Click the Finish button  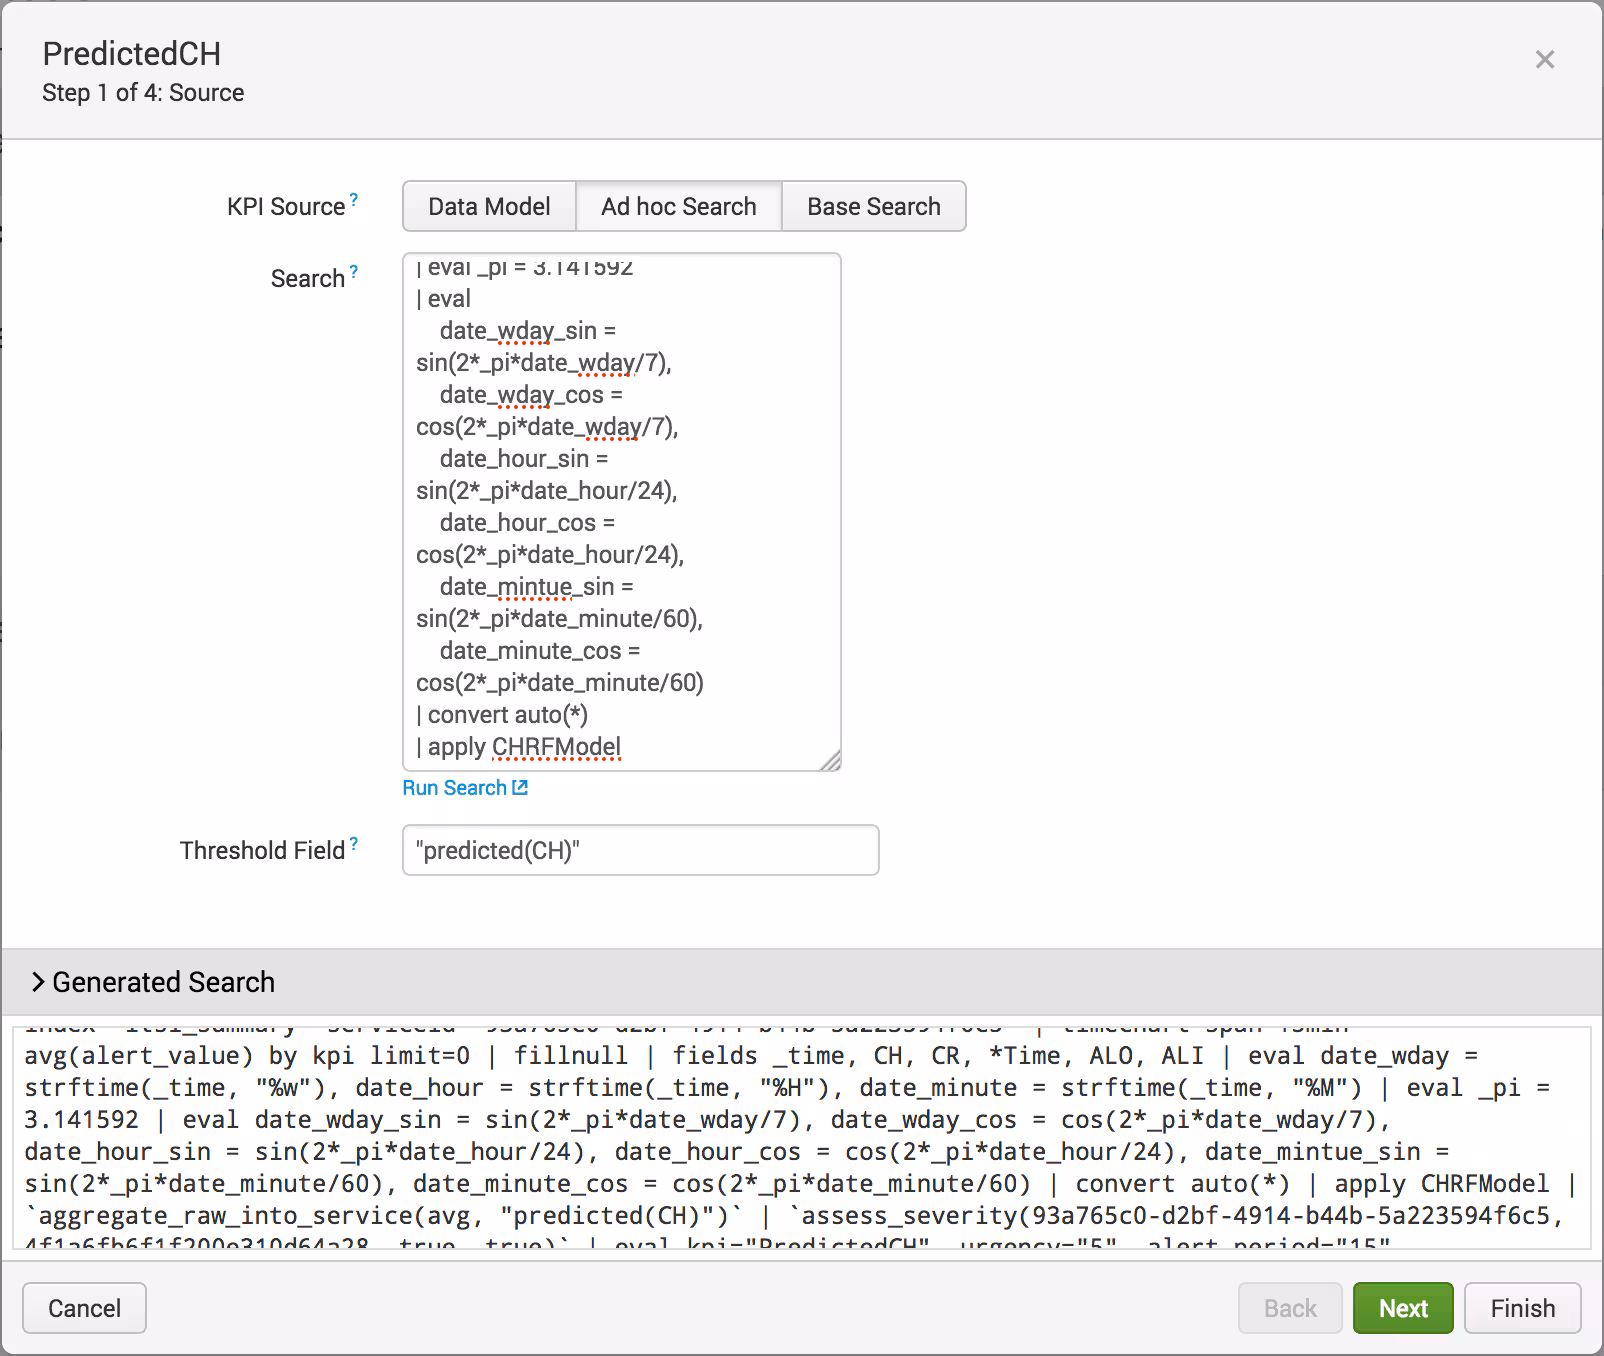coord(1522,1308)
